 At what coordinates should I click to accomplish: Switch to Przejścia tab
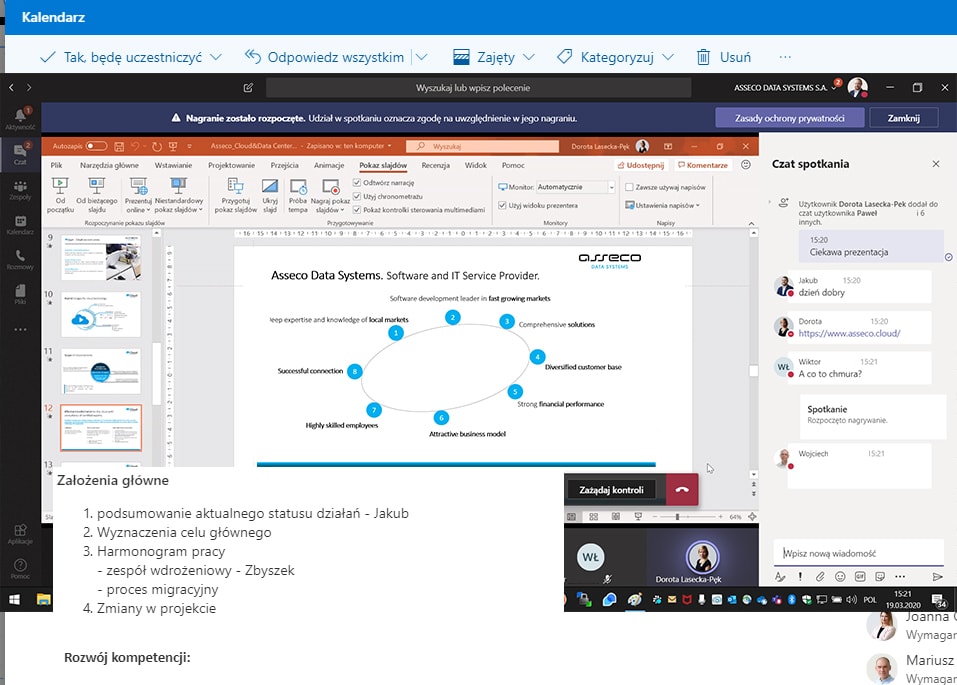pos(284,165)
